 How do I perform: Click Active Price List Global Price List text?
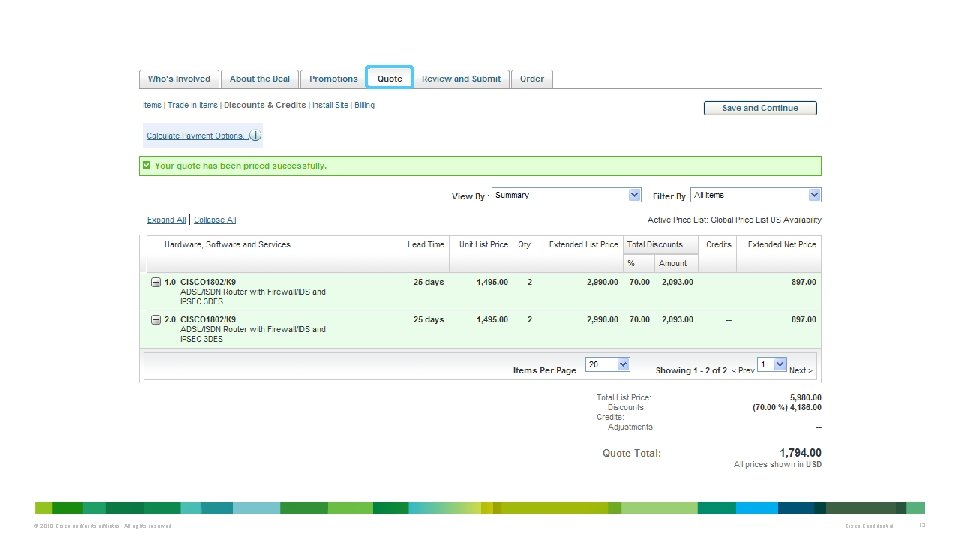[735, 220]
